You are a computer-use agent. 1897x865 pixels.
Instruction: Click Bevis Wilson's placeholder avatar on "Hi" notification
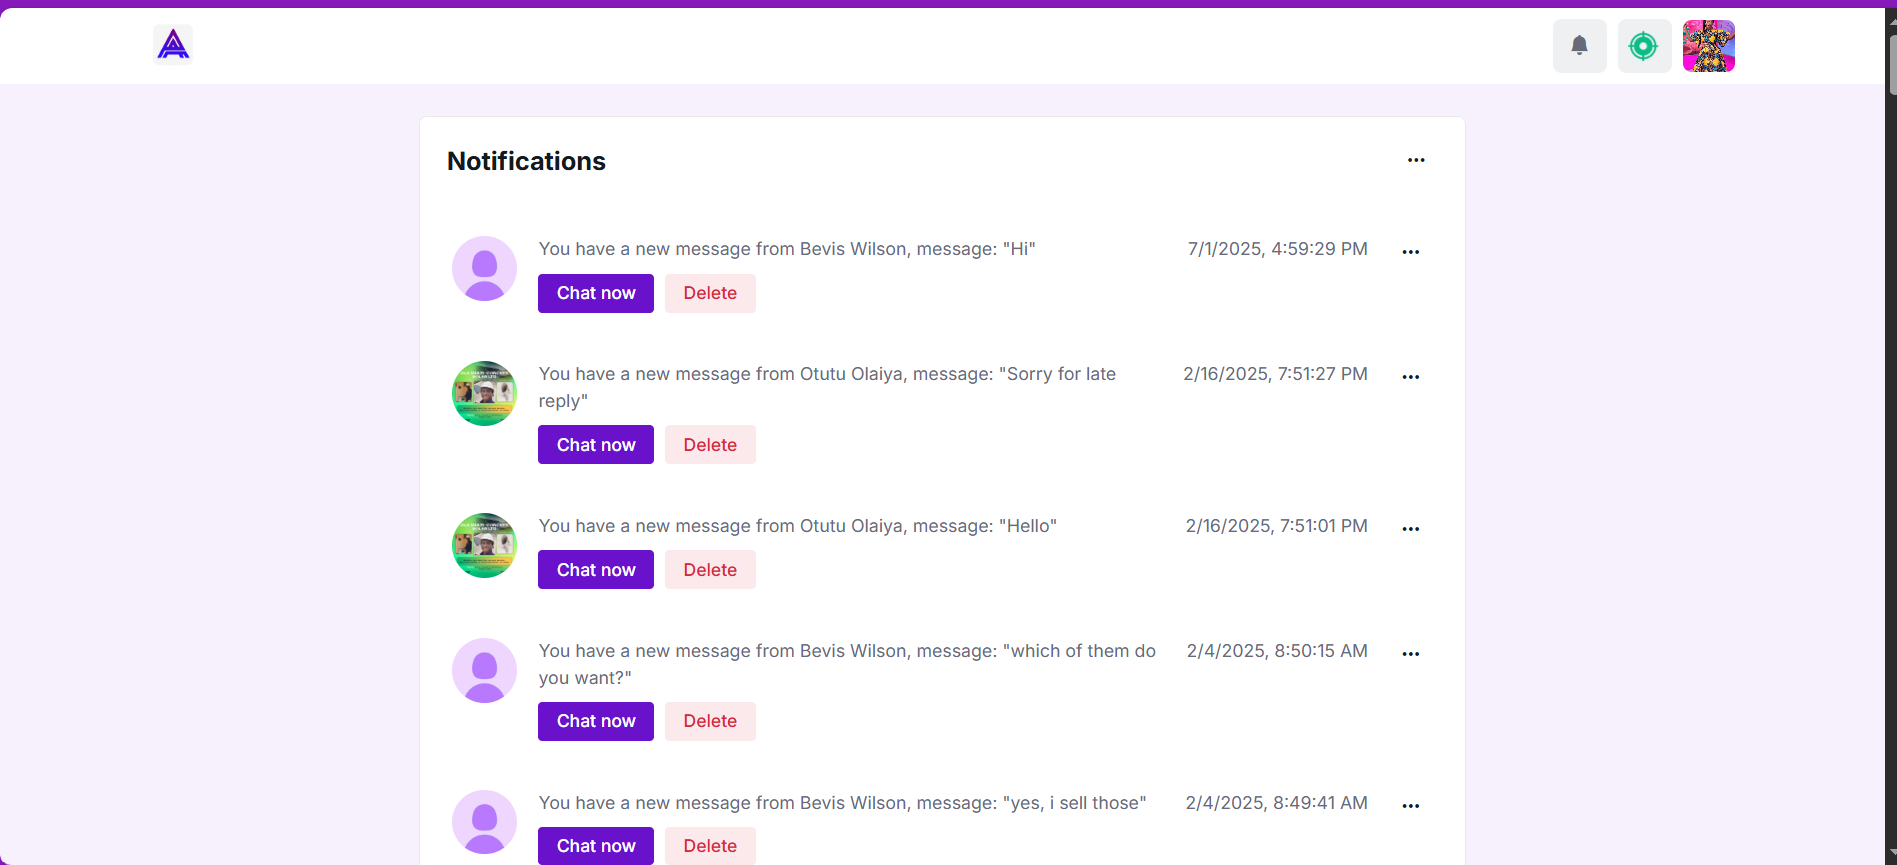(484, 269)
